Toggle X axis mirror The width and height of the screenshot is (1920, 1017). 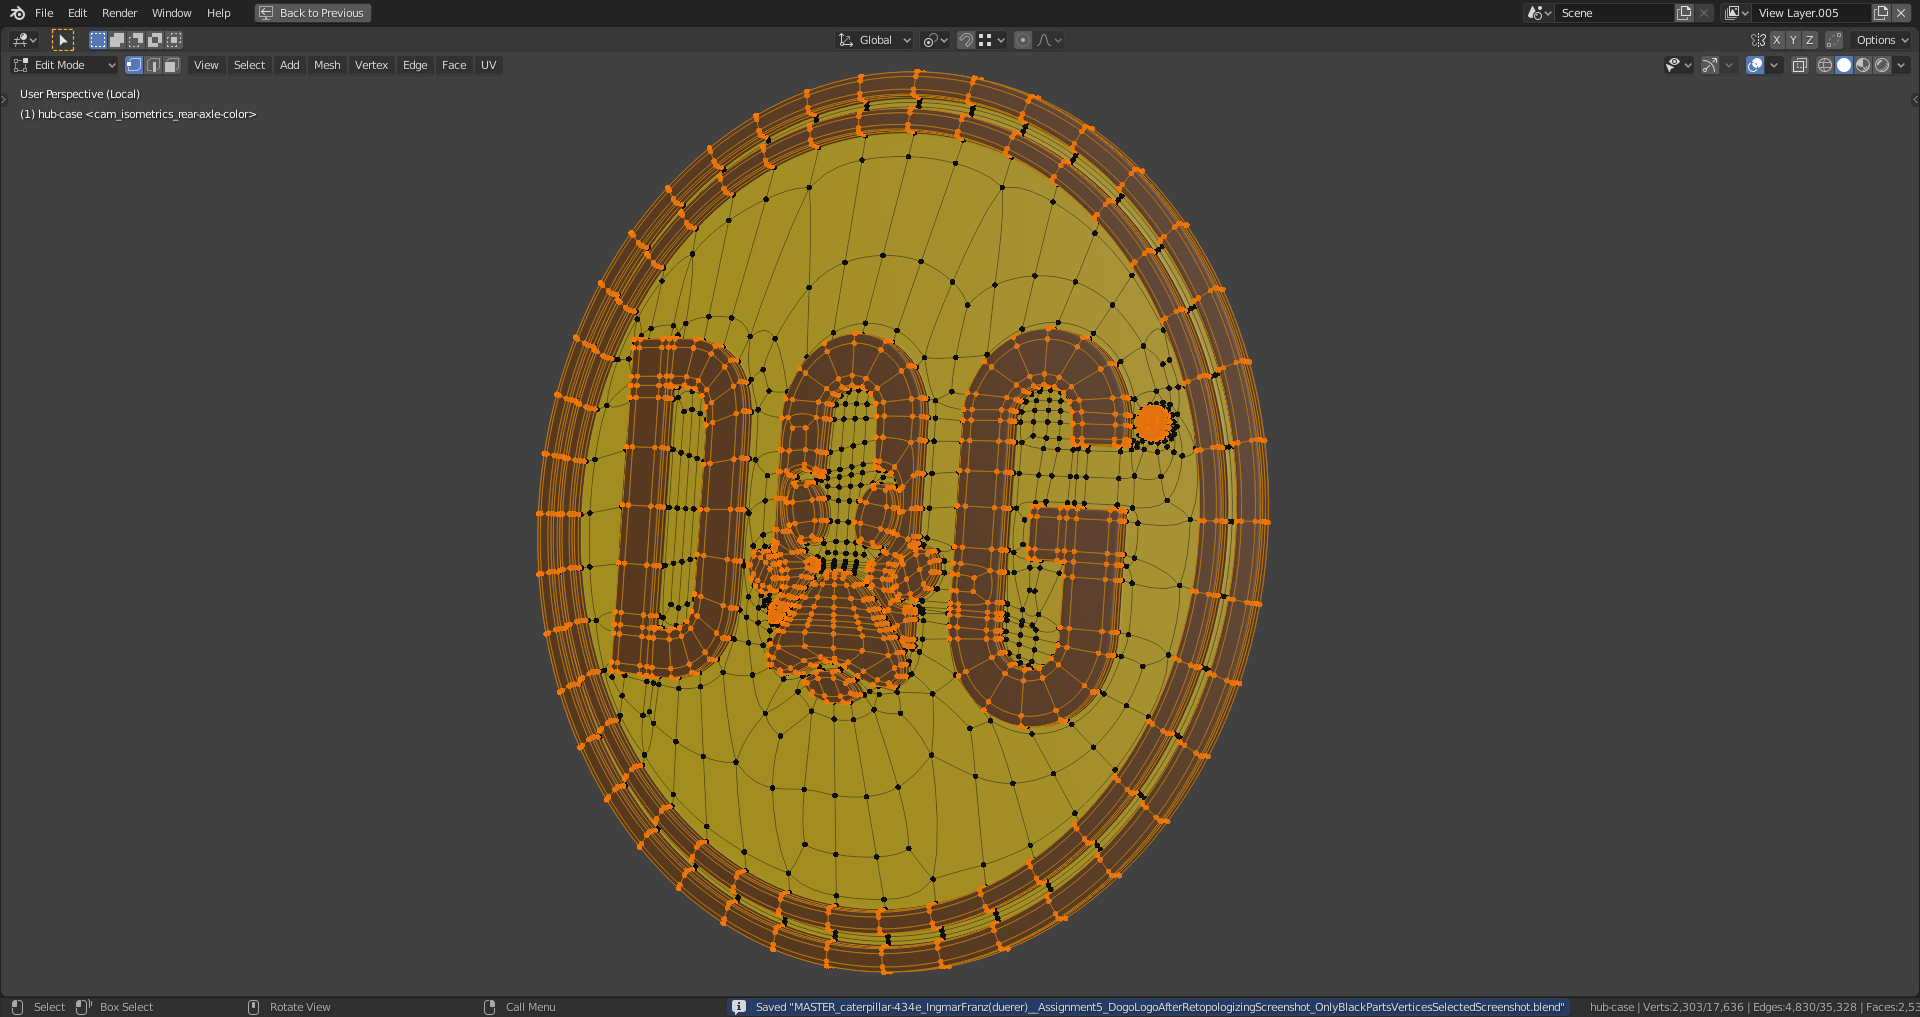coord(1777,40)
